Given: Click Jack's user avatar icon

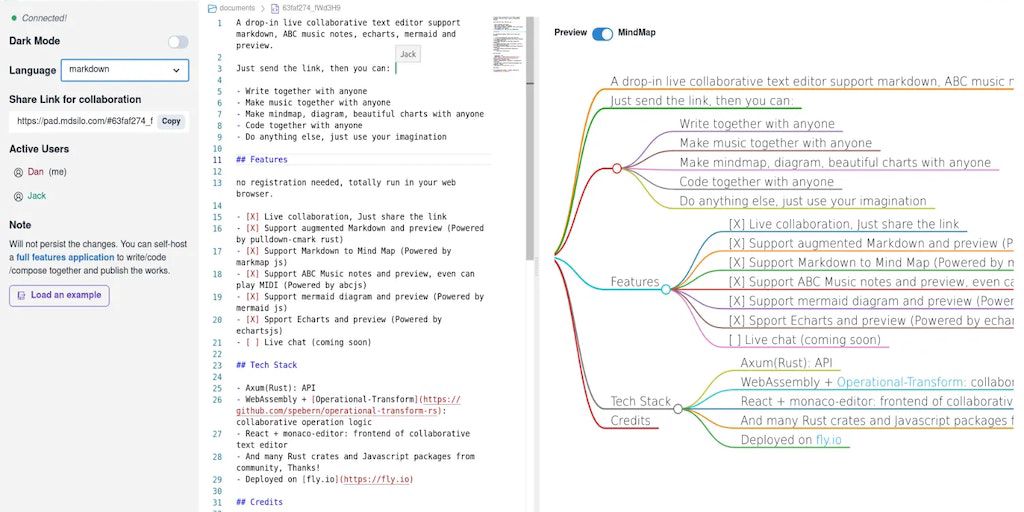Looking at the screenshot, I should click(18, 196).
